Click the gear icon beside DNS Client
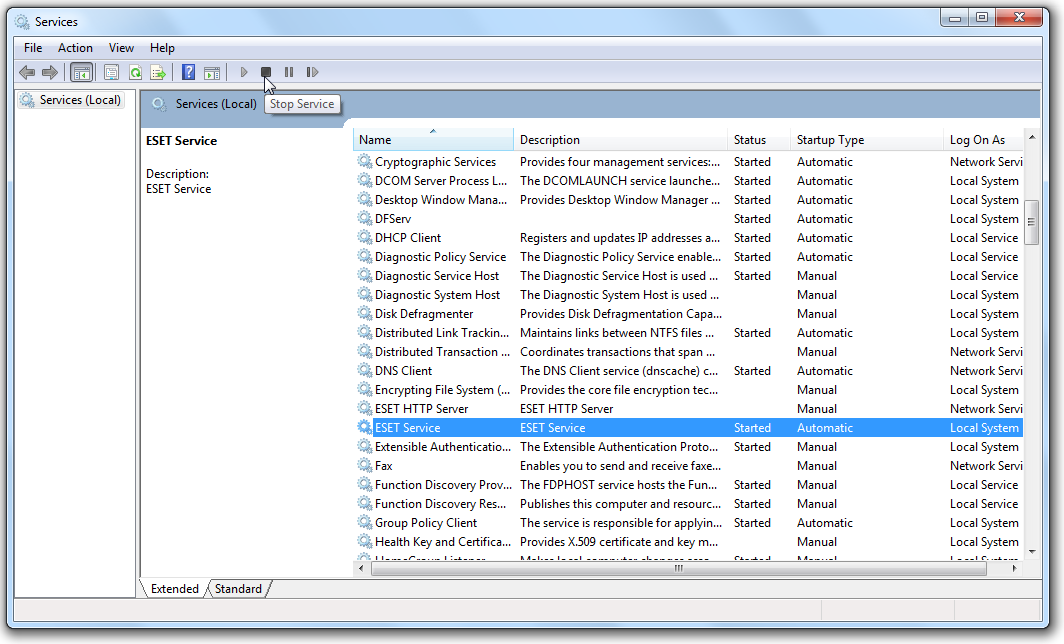Viewport: 1064px width, 644px height. (x=364, y=371)
